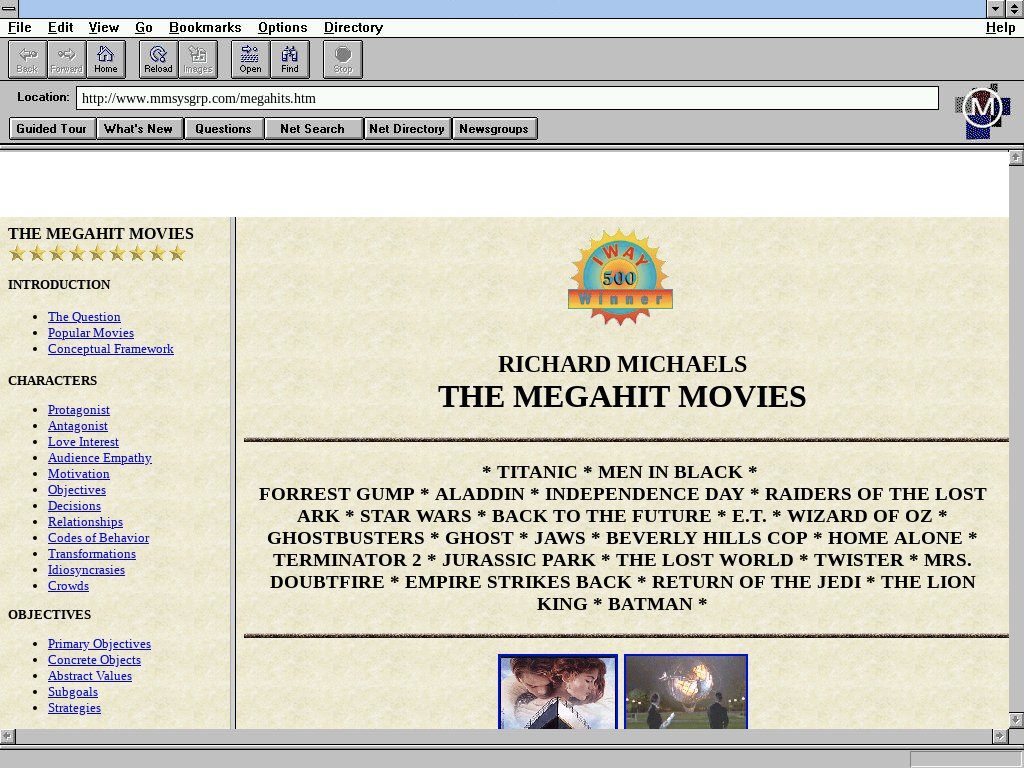The width and height of the screenshot is (1024, 768).
Task: Open the Conceptual Framework link
Action: pyautogui.click(x=110, y=349)
